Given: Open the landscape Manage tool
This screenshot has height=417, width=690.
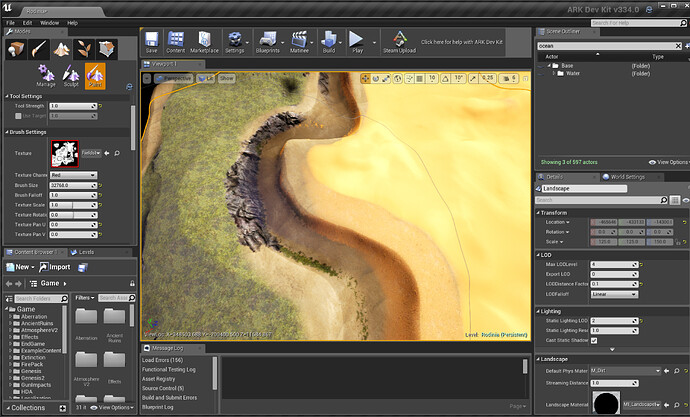Looking at the screenshot, I should [46, 76].
